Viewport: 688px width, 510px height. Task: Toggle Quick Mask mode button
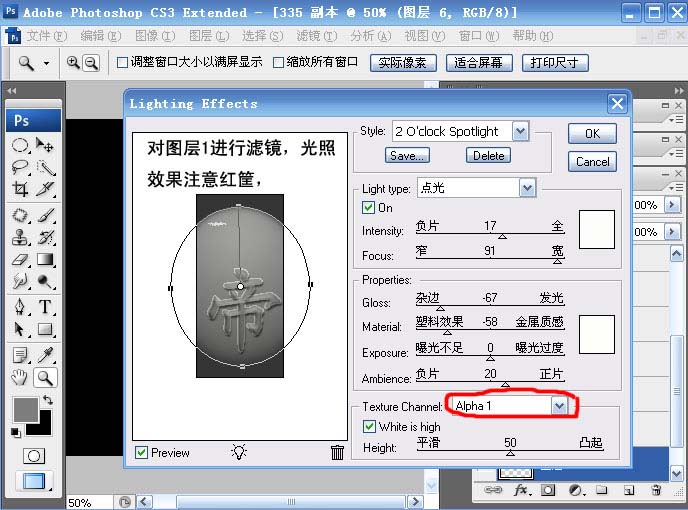tap(34, 456)
